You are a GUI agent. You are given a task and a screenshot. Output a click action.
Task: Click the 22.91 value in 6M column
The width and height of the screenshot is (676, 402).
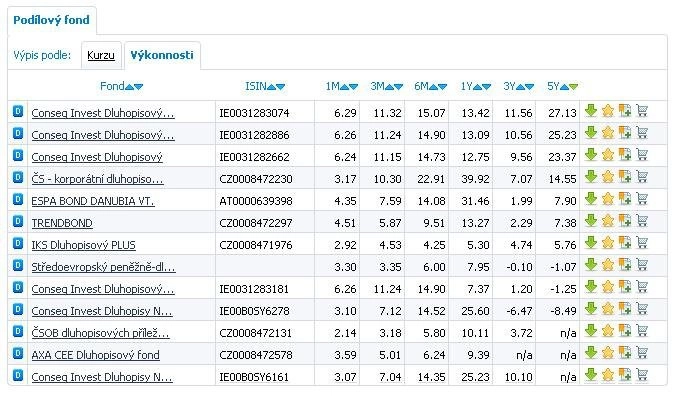[431, 179]
